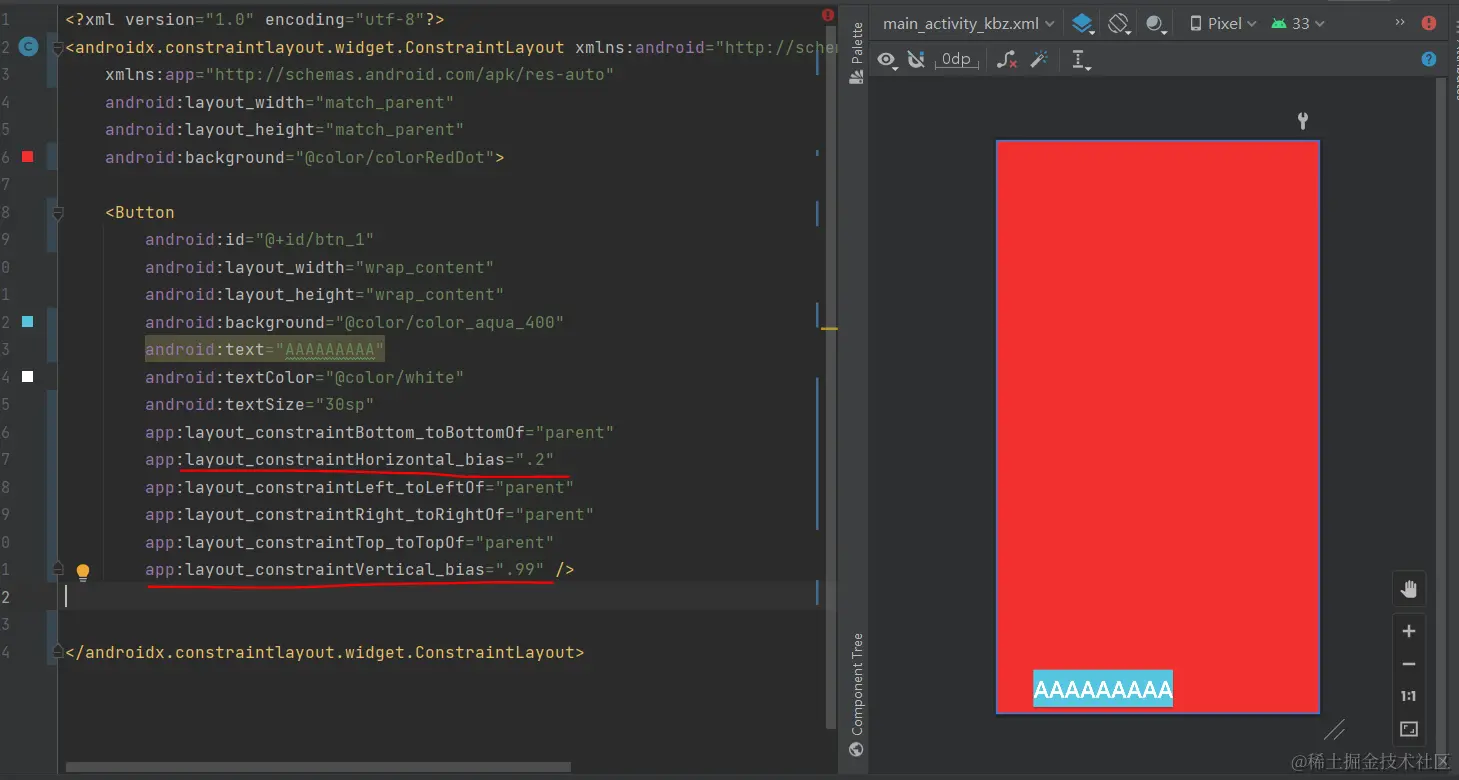Screen dimensions: 1459x780
Task: Click the blue help question mark icon
Action: click(x=1429, y=59)
